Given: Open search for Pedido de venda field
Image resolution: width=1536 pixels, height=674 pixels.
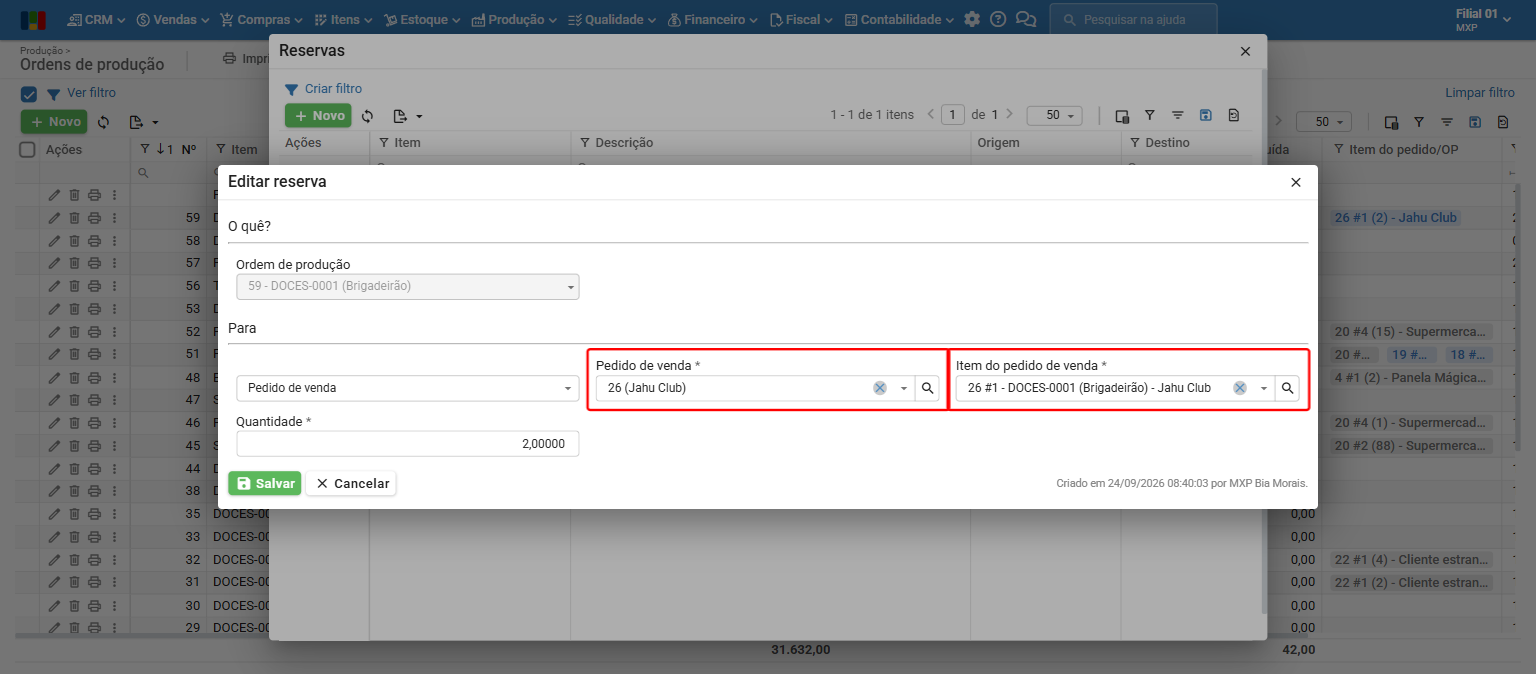Looking at the screenshot, I should [x=927, y=388].
